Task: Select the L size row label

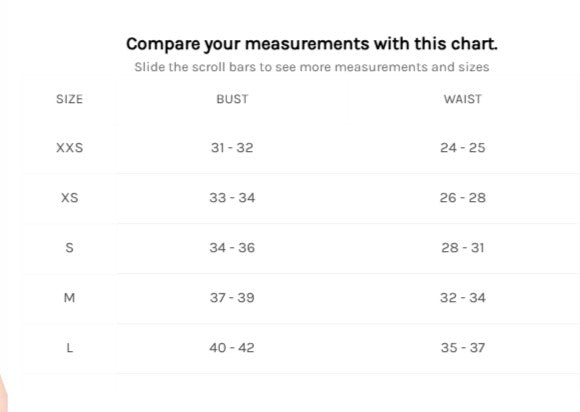Action: tap(70, 348)
